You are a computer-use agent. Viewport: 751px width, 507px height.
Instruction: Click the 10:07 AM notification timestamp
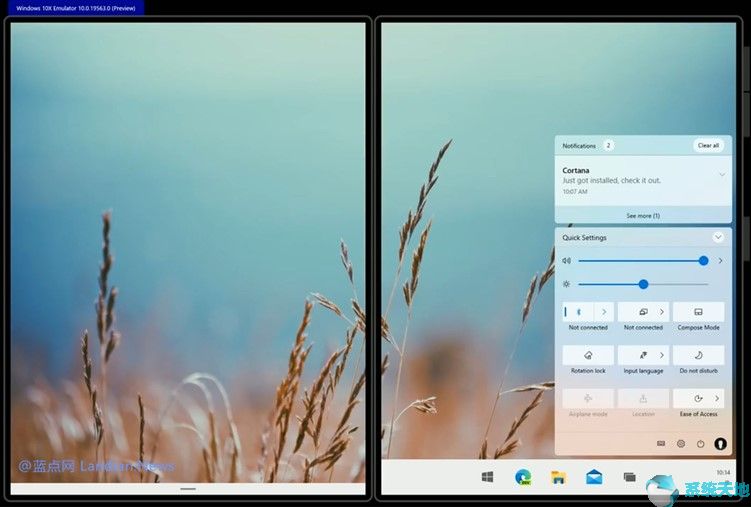click(x=575, y=192)
